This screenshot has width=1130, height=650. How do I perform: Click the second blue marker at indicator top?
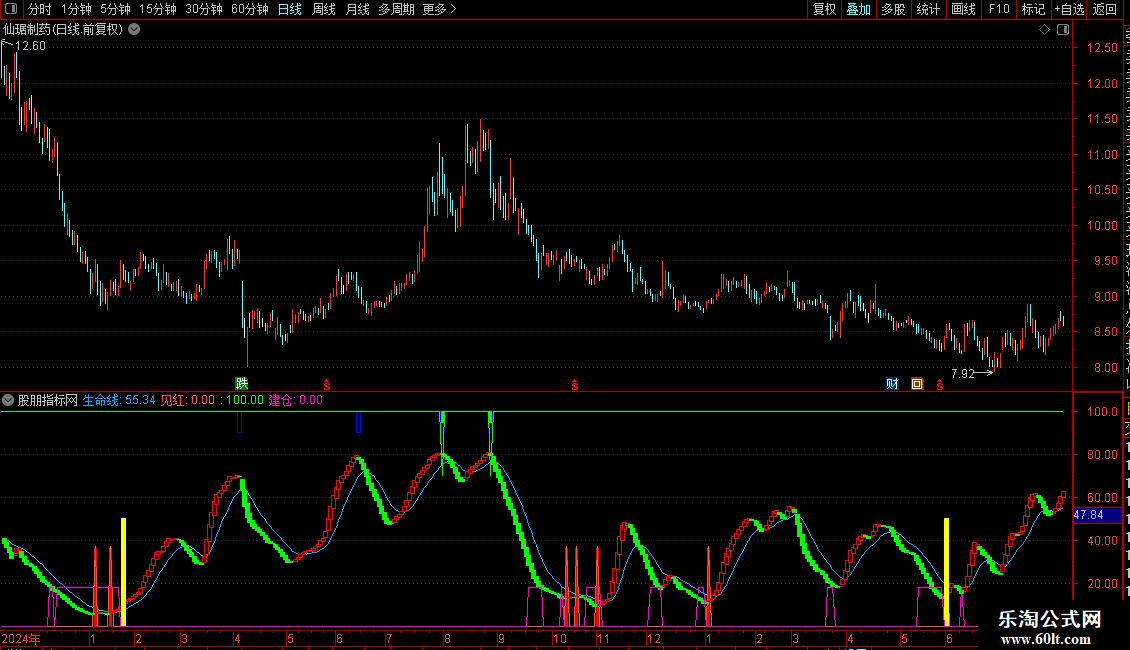pos(358,422)
